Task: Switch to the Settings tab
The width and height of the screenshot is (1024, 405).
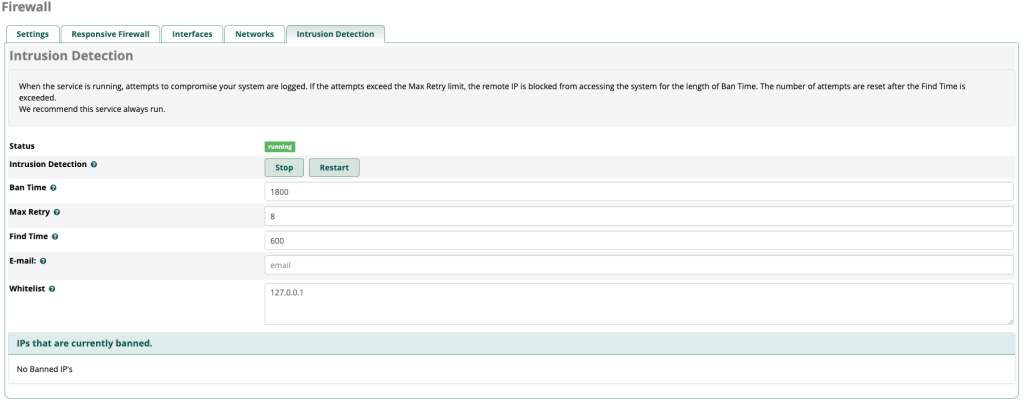Action: coord(32,34)
